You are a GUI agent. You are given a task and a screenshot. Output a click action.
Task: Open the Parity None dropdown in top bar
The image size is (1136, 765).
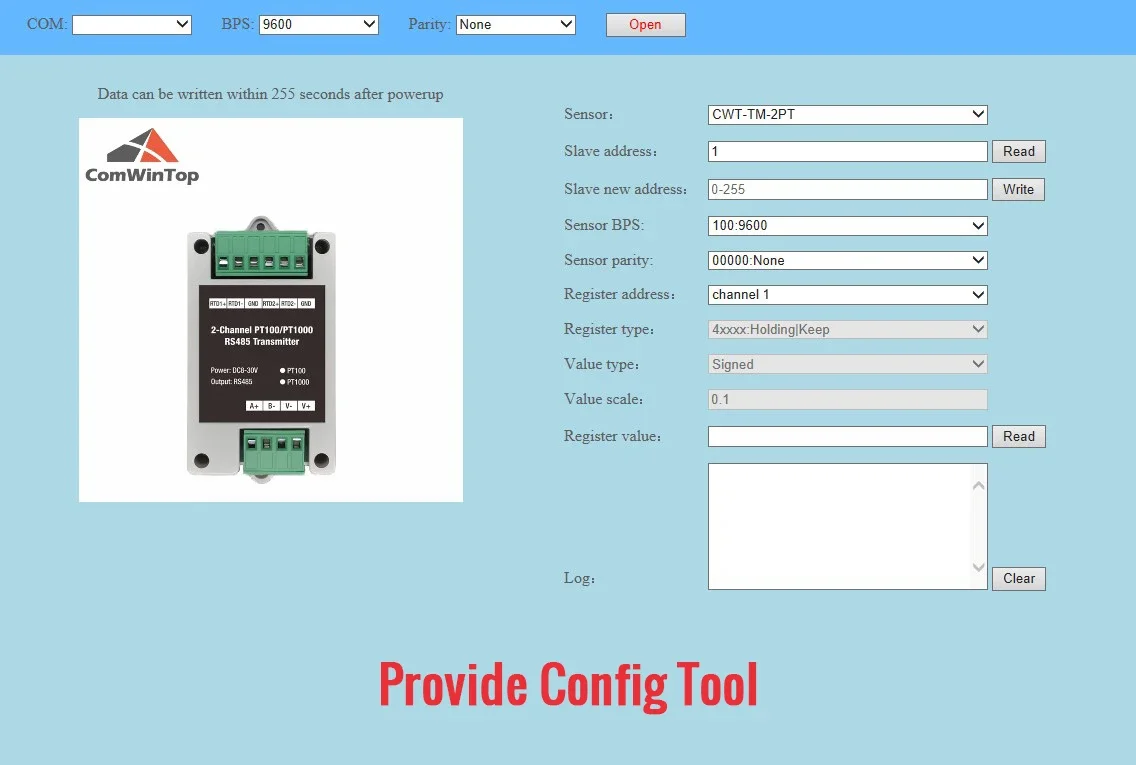tap(516, 25)
